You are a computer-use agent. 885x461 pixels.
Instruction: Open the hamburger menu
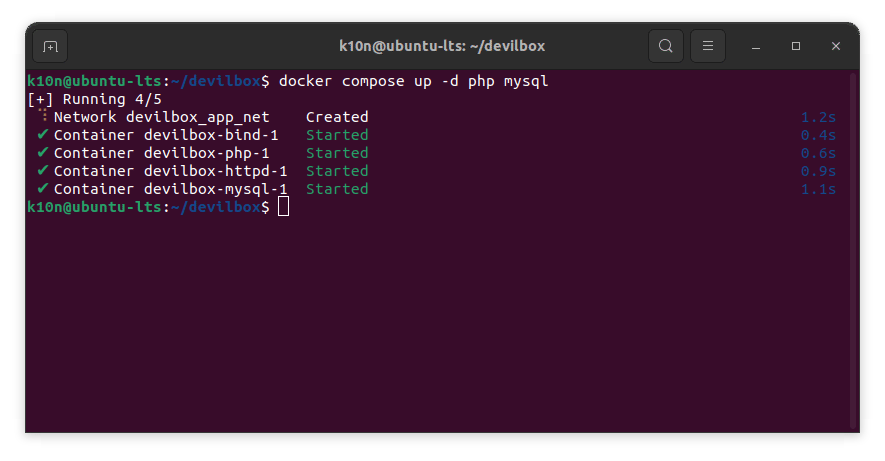[x=707, y=46]
